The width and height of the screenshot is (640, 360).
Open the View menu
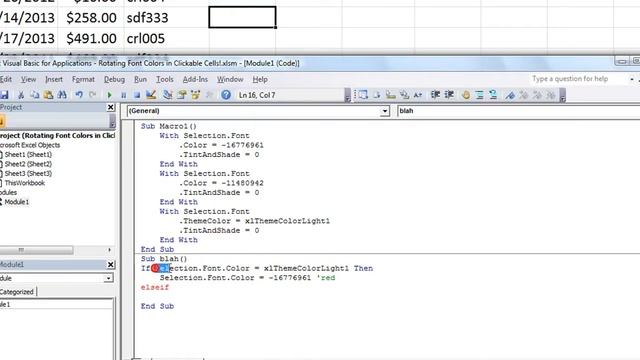pos(29,79)
